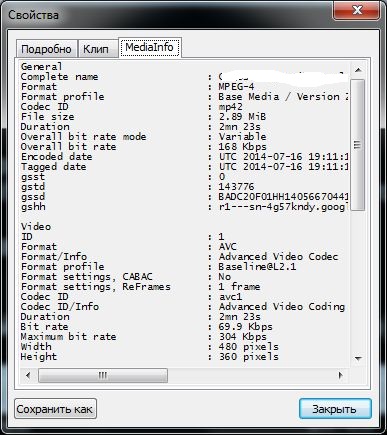Click the Свойства window title
The image size is (387, 435).
[33, 15]
